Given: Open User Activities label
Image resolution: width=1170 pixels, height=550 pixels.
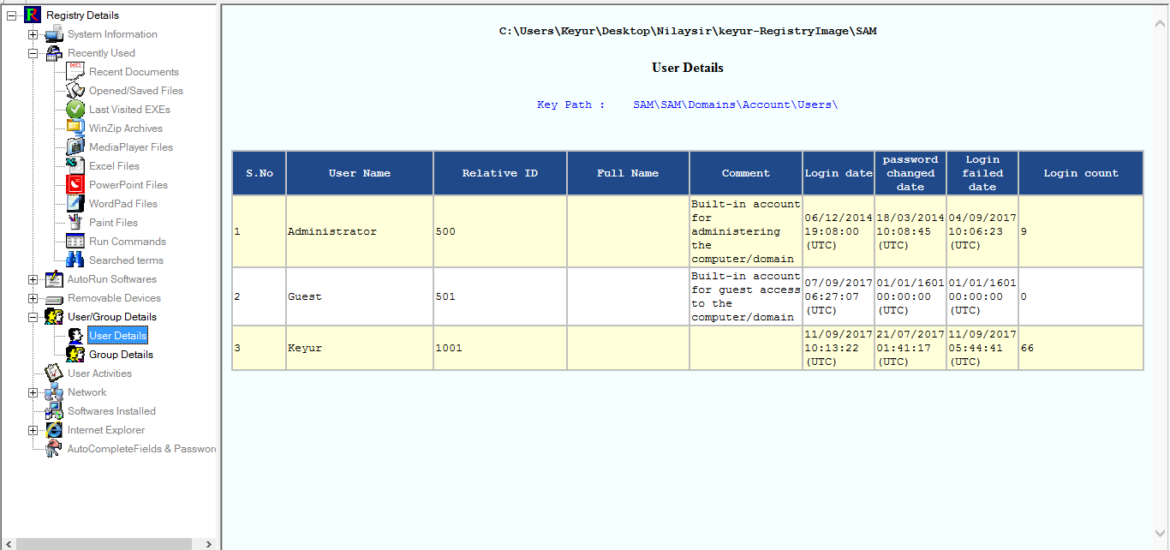Looking at the screenshot, I should (99, 373).
